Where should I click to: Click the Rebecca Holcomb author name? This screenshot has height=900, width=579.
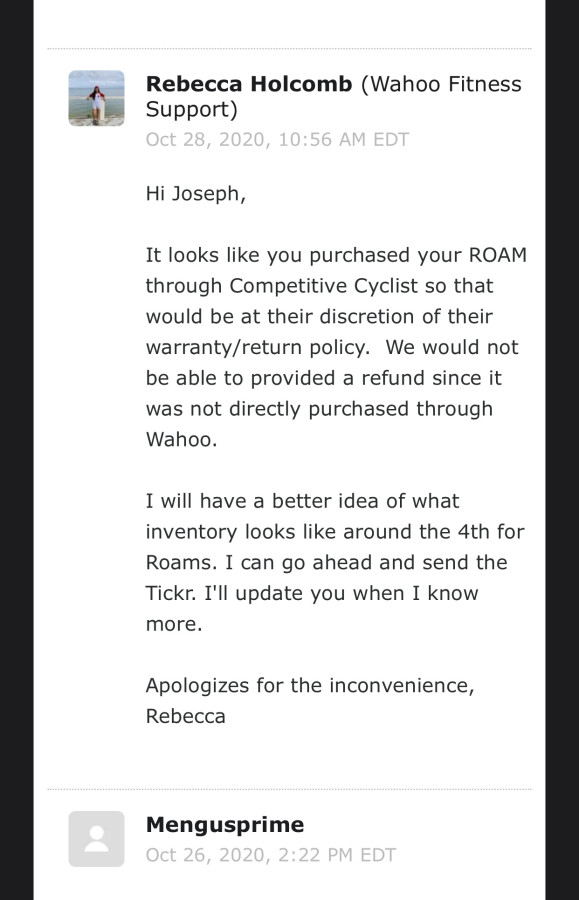point(248,84)
